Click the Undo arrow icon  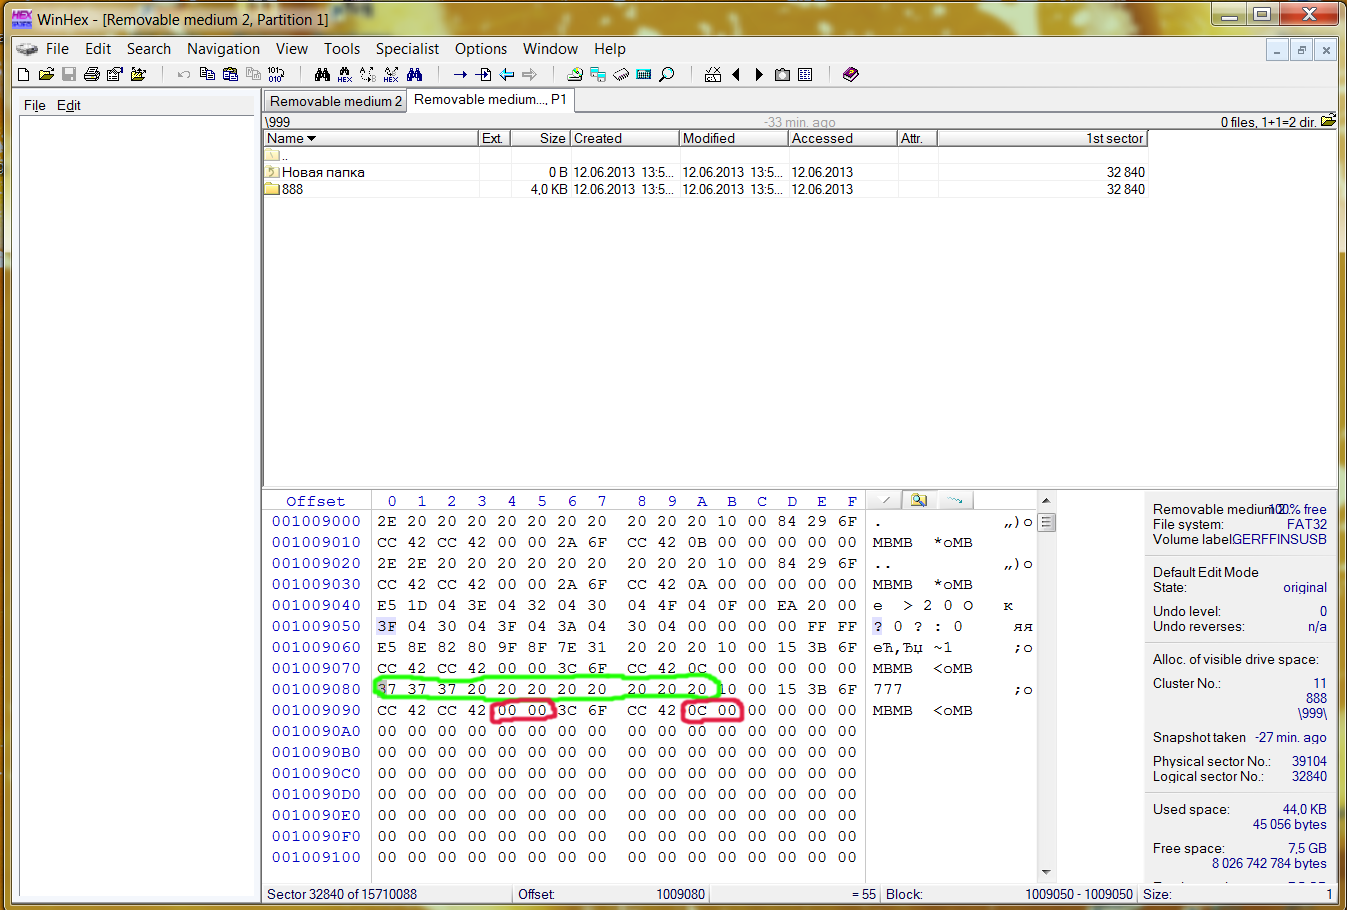[184, 74]
